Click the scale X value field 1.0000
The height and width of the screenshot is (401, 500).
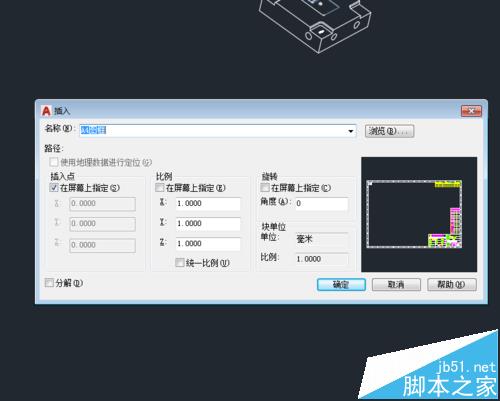point(208,204)
